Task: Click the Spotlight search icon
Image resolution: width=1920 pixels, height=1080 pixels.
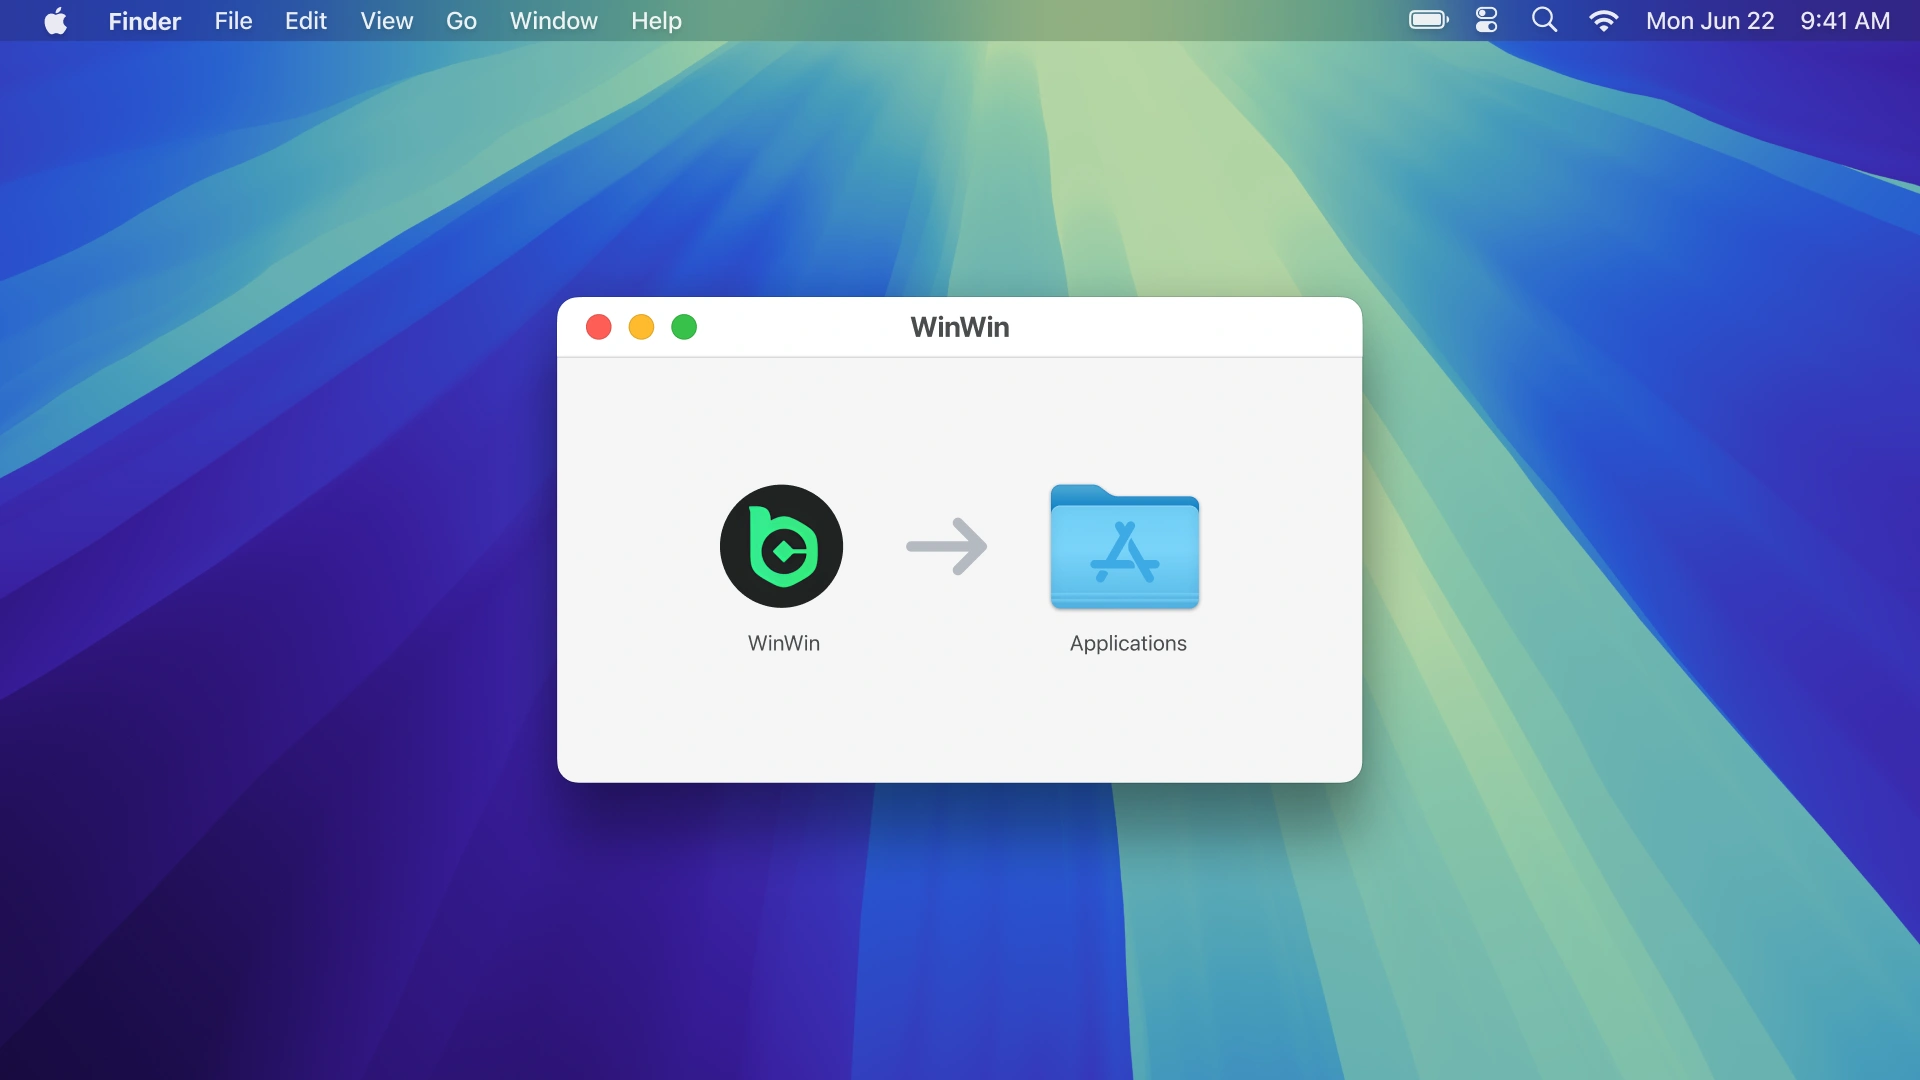Action: pyautogui.click(x=1544, y=20)
